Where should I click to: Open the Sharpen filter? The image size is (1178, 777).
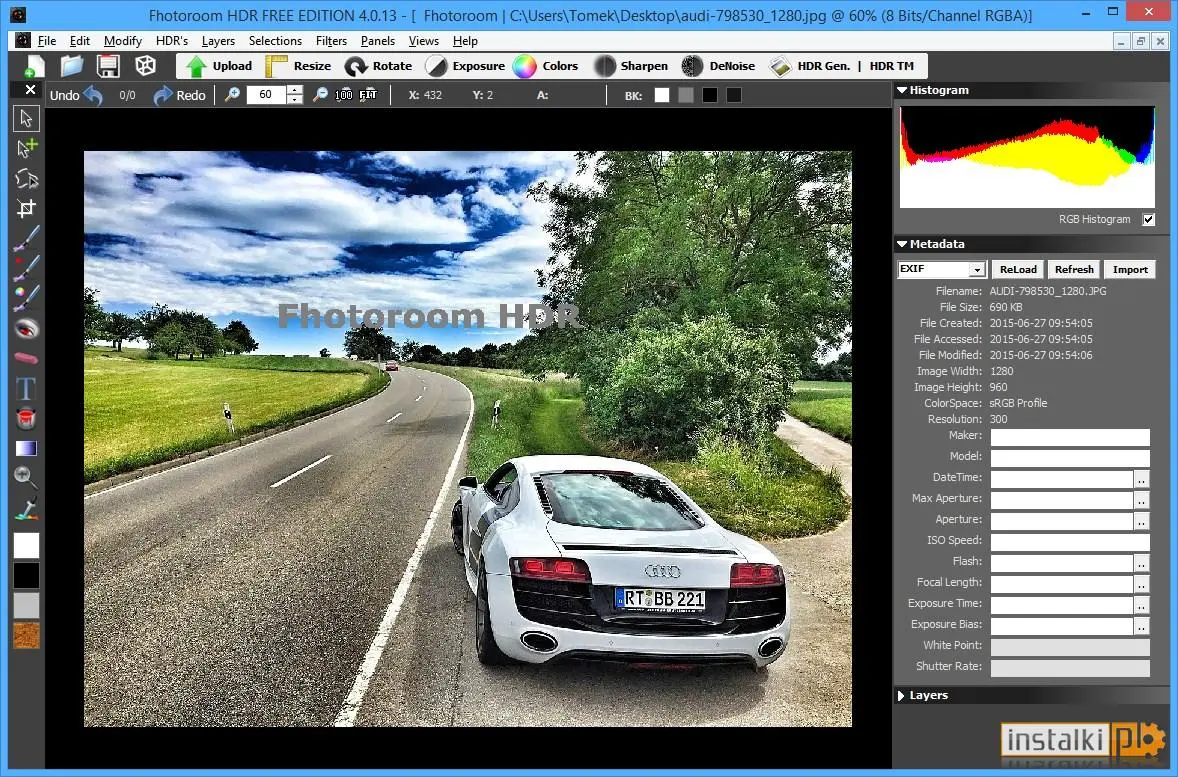[631, 66]
